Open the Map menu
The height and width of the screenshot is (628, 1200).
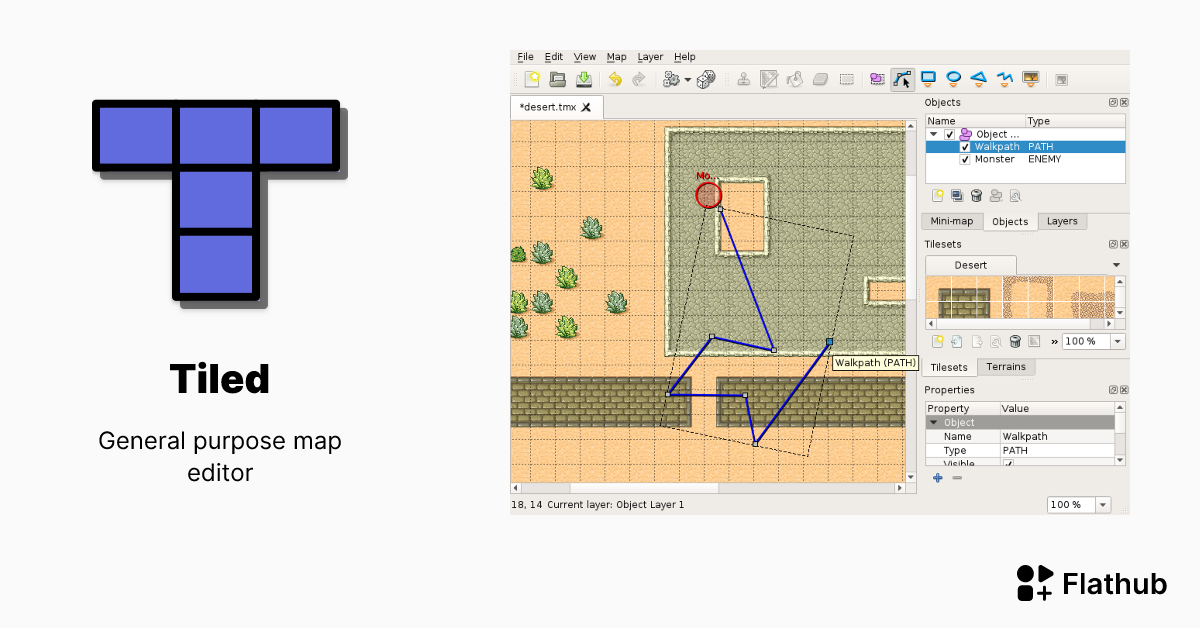tap(616, 57)
